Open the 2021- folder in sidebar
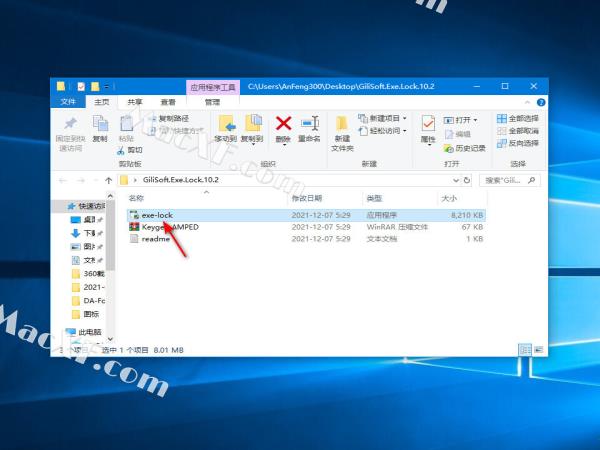This screenshot has height=450, width=600. (x=88, y=287)
